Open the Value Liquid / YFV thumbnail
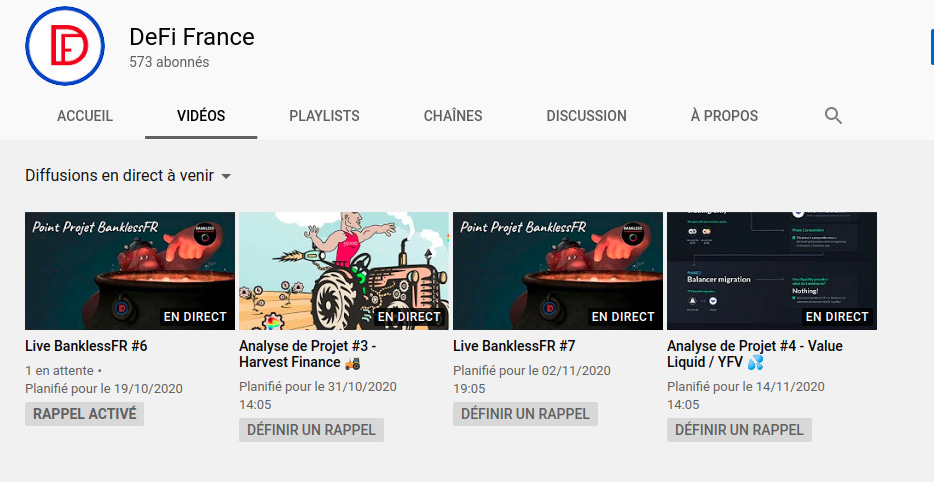Image resolution: width=934 pixels, height=482 pixels. point(772,271)
